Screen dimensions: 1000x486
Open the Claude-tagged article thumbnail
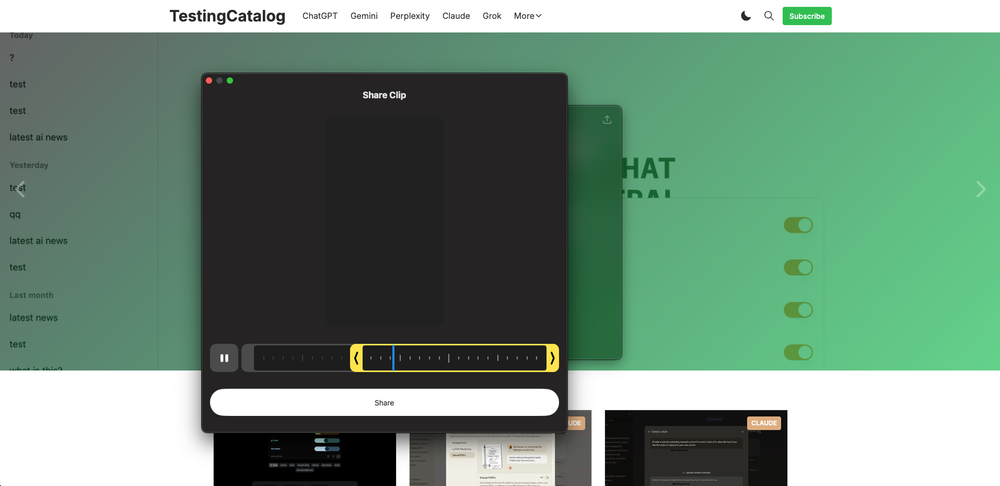(695, 450)
